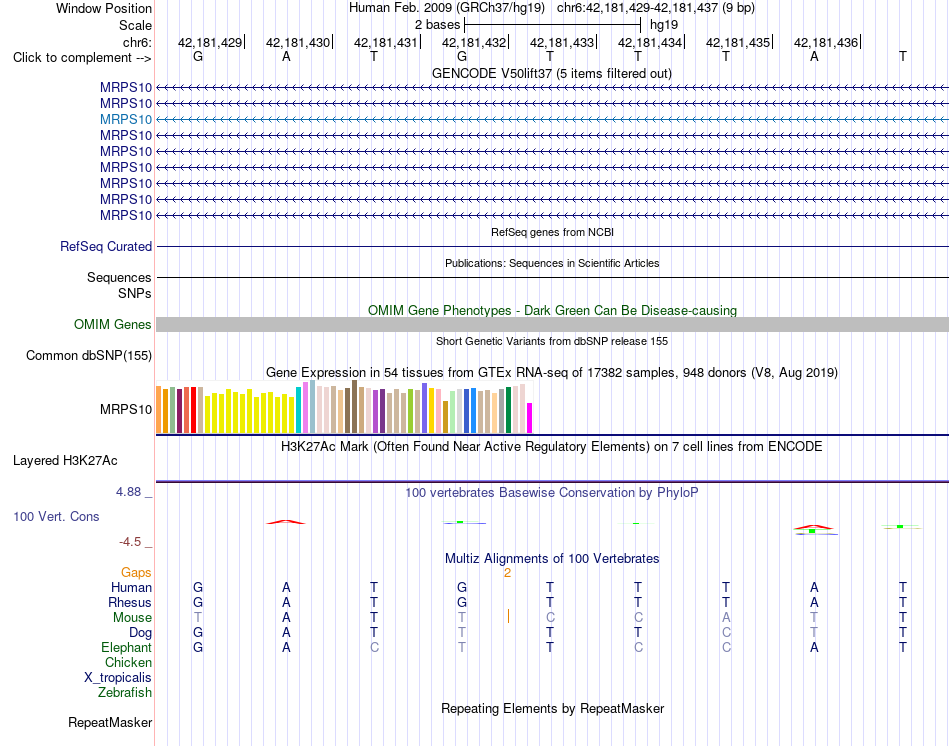Open the RefSeq Curated track label

point(106,247)
